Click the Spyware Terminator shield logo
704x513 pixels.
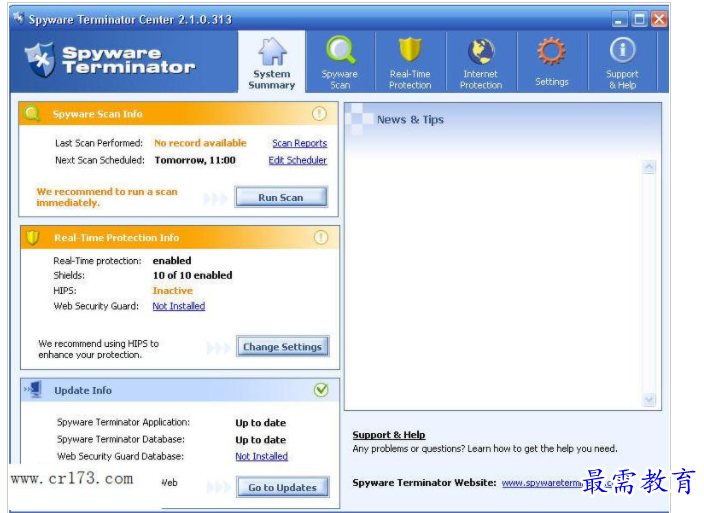(x=40, y=60)
